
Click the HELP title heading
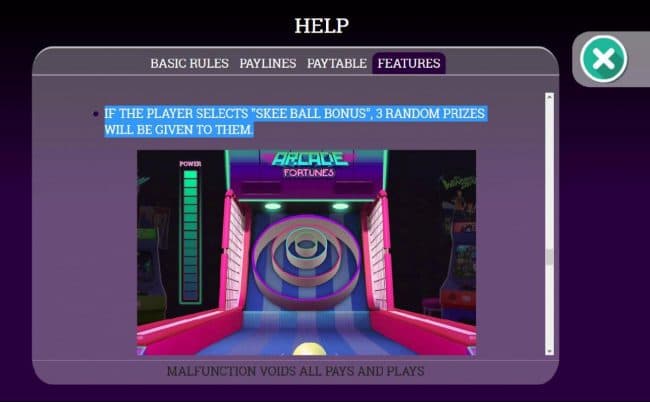pos(321,25)
